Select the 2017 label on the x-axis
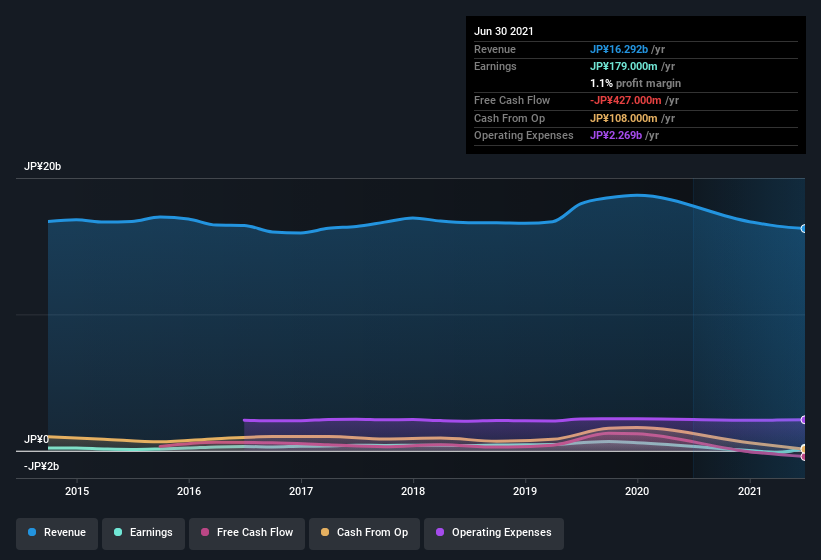The image size is (821, 560). [301, 491]
